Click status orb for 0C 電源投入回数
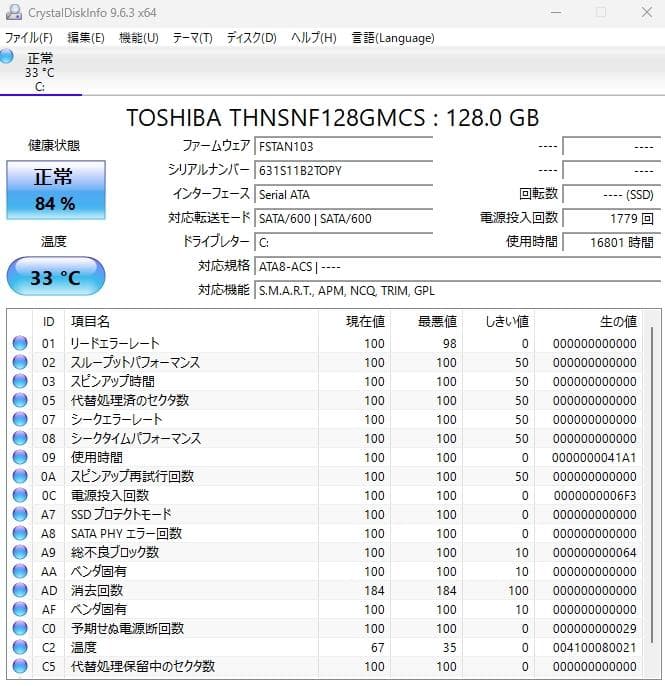The width and height of the screenshot is (665, 686). [x=20, y=496]
